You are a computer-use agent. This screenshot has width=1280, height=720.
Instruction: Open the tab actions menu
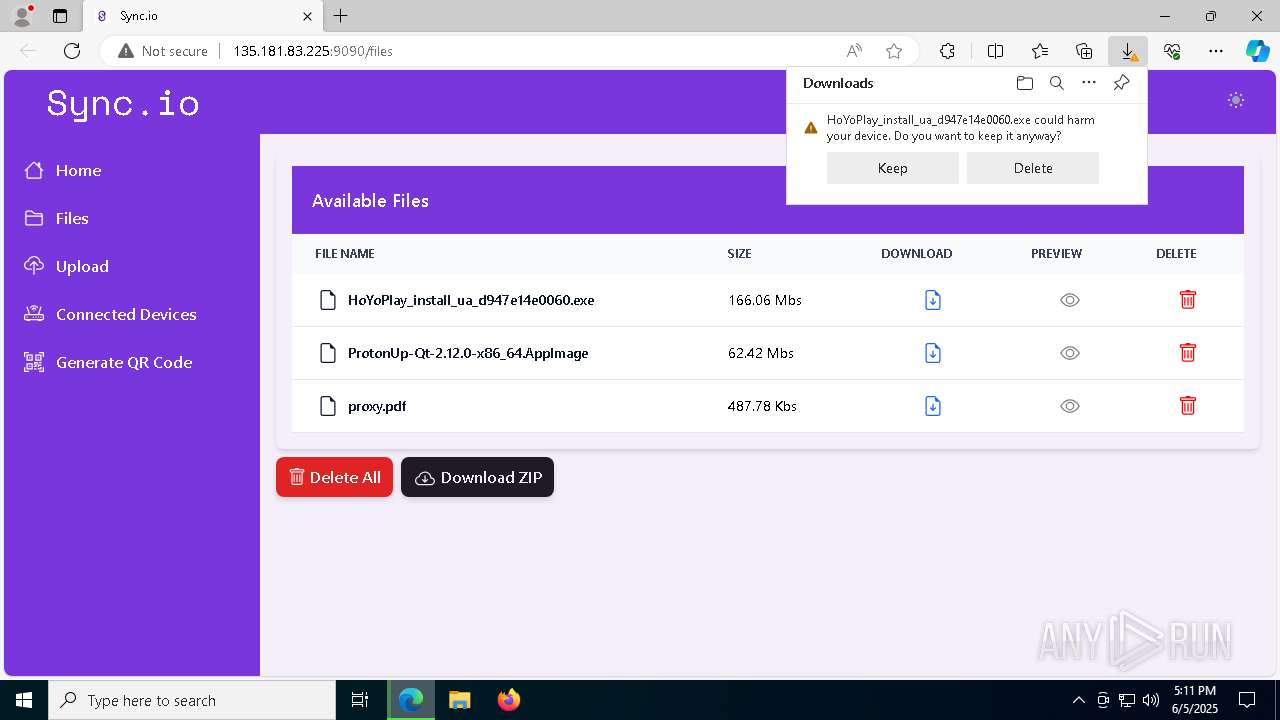click(x=60, y=16)
